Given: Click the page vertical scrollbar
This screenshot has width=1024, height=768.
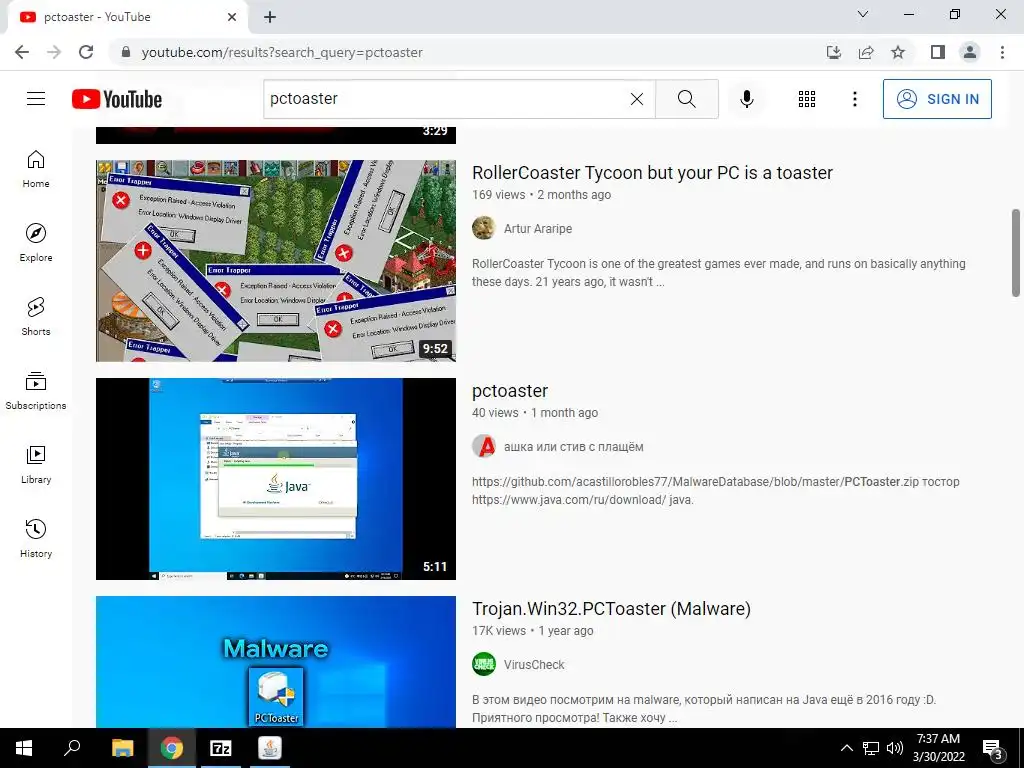Looking at the screenshot, I should 1016,252.
